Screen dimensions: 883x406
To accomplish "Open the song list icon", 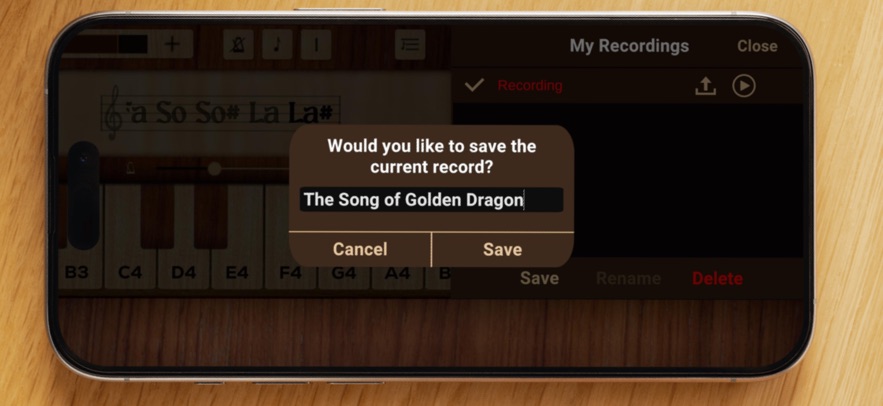I will pos(410,44).
